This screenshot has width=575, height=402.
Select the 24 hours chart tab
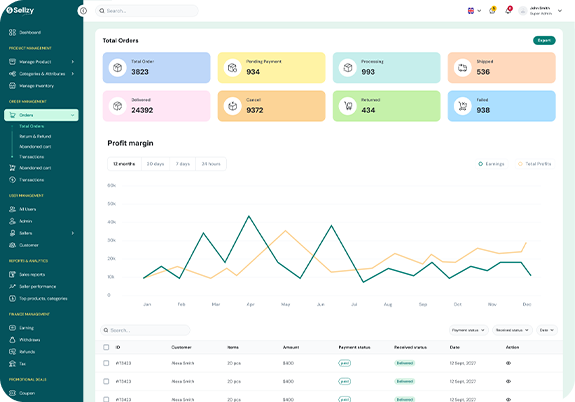(211, 164)
